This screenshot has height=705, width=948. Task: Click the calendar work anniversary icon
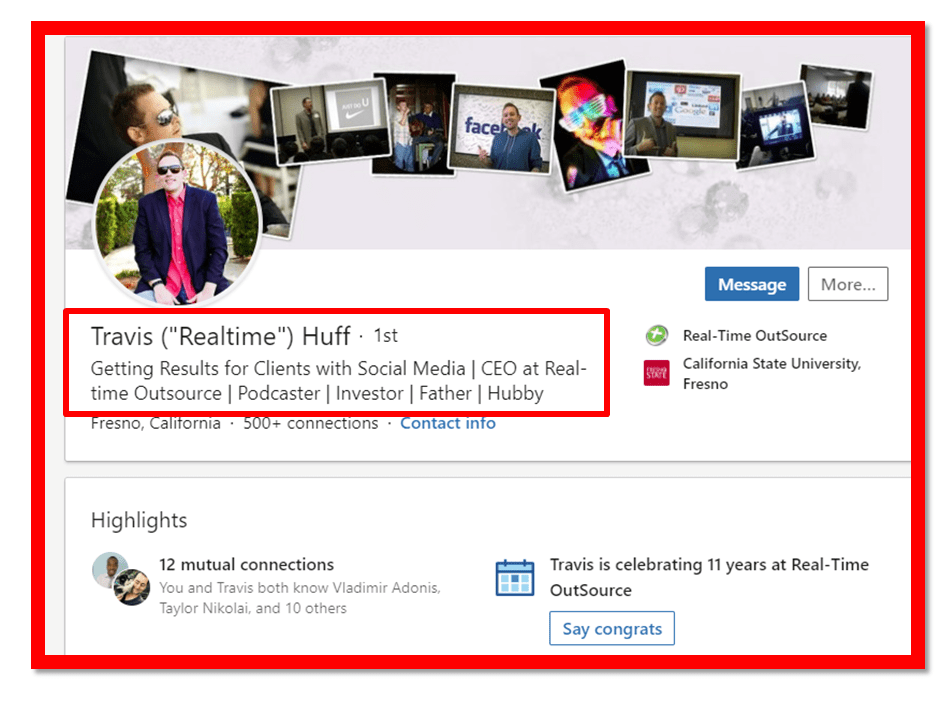click(x=515, y=577)
